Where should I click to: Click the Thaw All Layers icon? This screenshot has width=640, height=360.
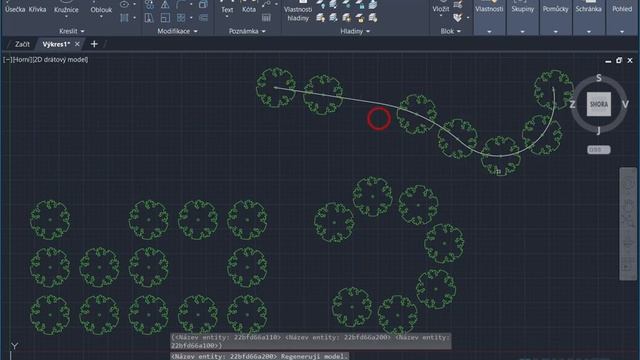(347, 18)
